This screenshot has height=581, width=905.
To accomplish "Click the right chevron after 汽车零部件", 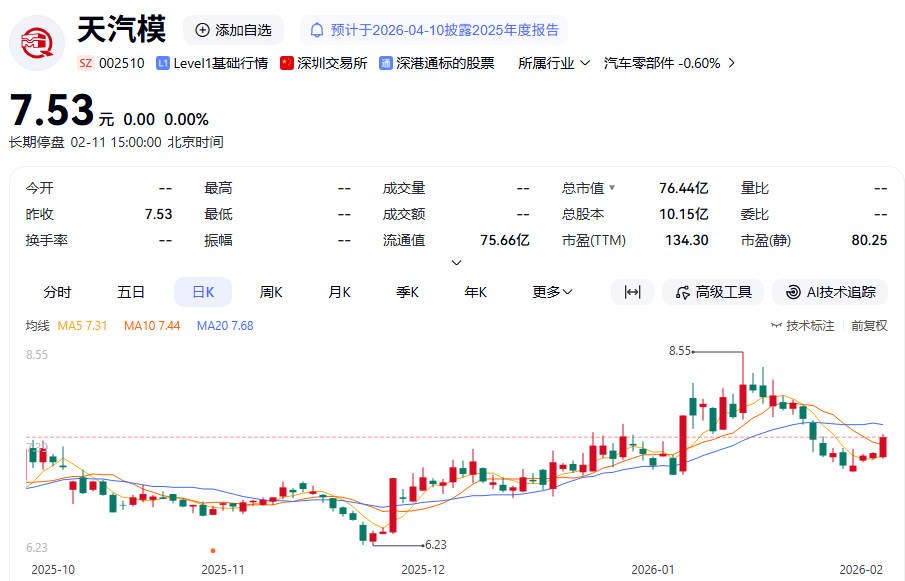I will point(732,63).
